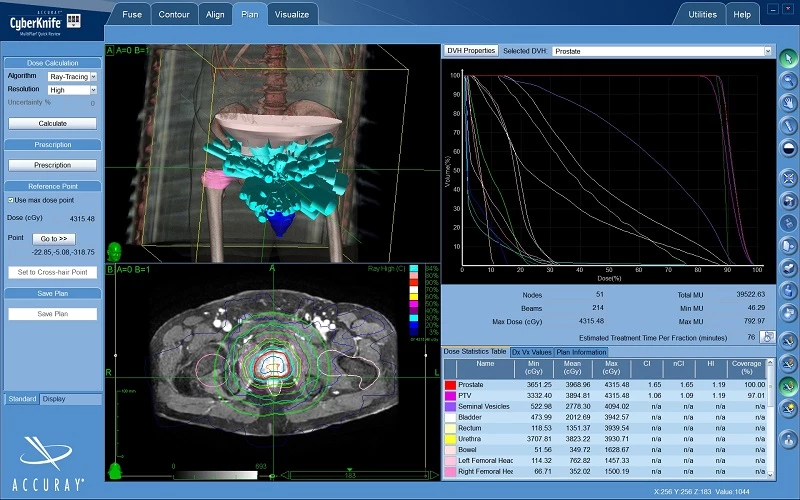The height and width of the screenshot is (500, 800).
Task: Click the Go to >> button
Action: point(54,239)
